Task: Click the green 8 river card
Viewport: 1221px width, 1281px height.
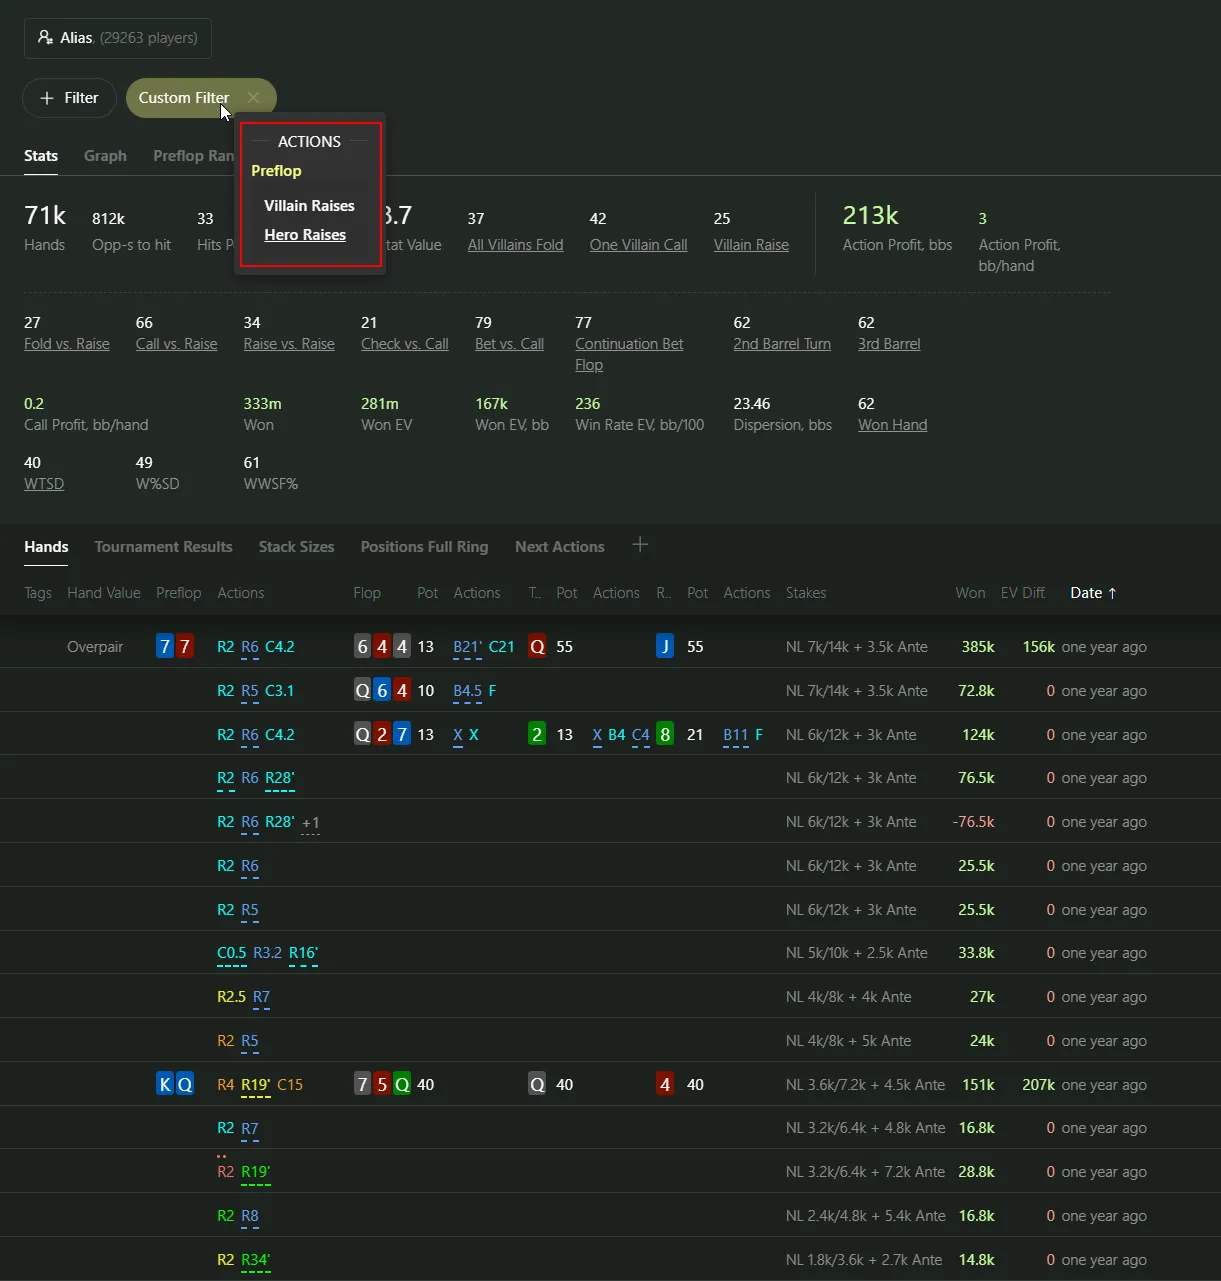Action: point(665,735)
